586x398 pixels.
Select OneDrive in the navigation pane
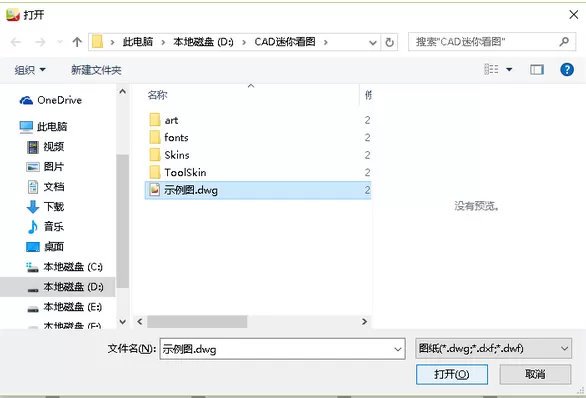50,100
